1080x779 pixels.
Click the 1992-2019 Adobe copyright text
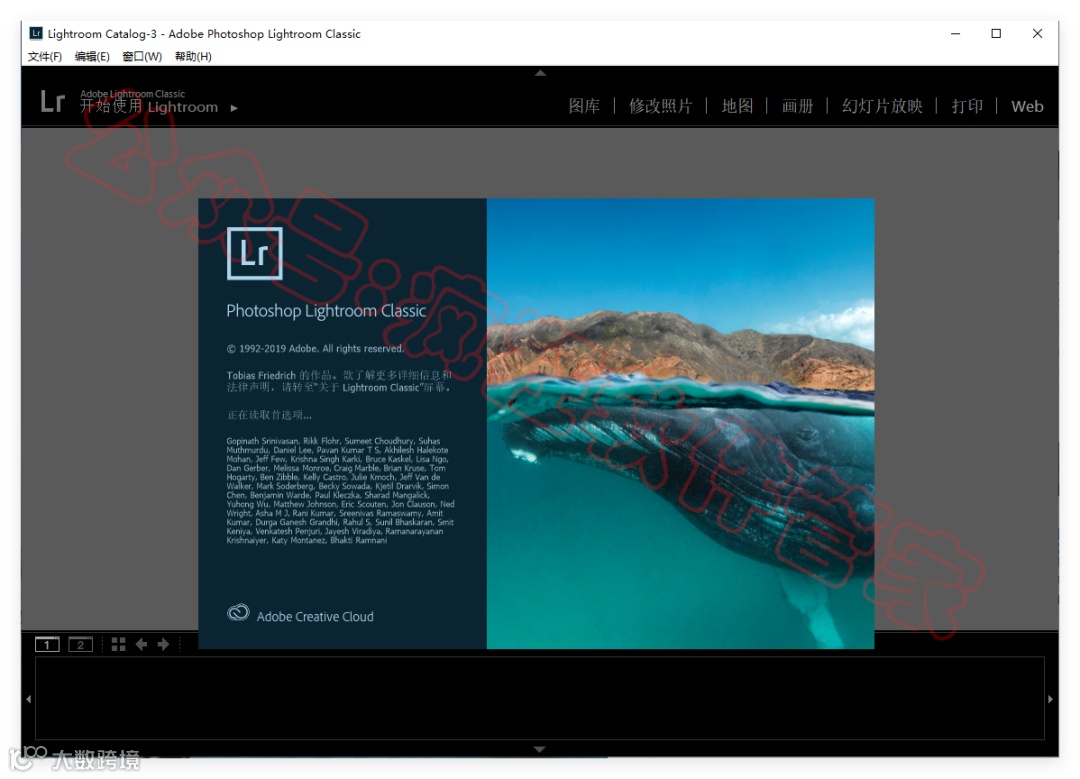tap(315, 349)
